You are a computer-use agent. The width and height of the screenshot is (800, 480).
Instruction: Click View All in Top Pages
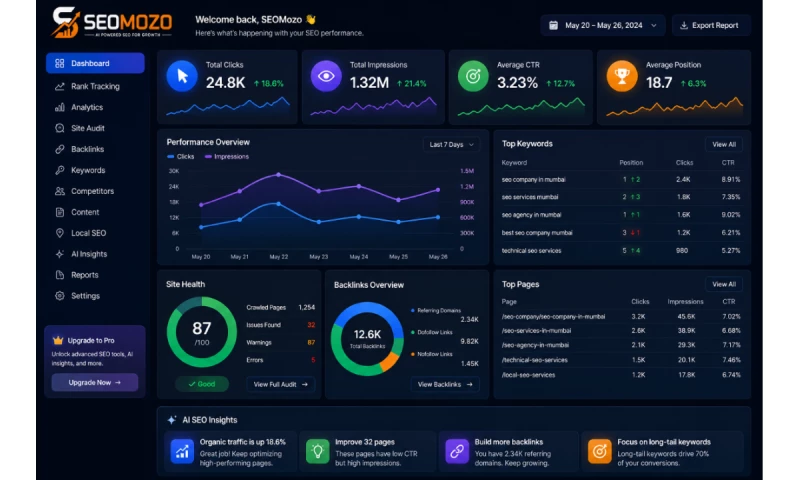click(723, 284)
